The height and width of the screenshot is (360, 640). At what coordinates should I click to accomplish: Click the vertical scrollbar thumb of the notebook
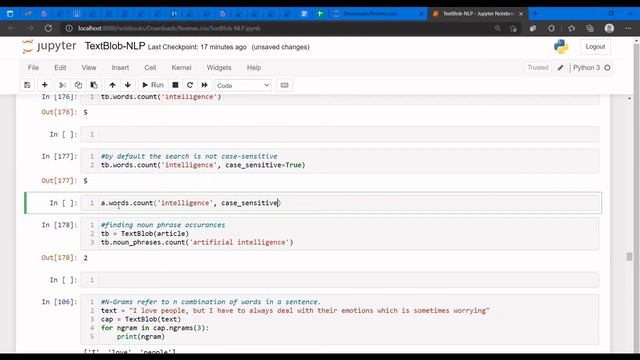(629, 256)
